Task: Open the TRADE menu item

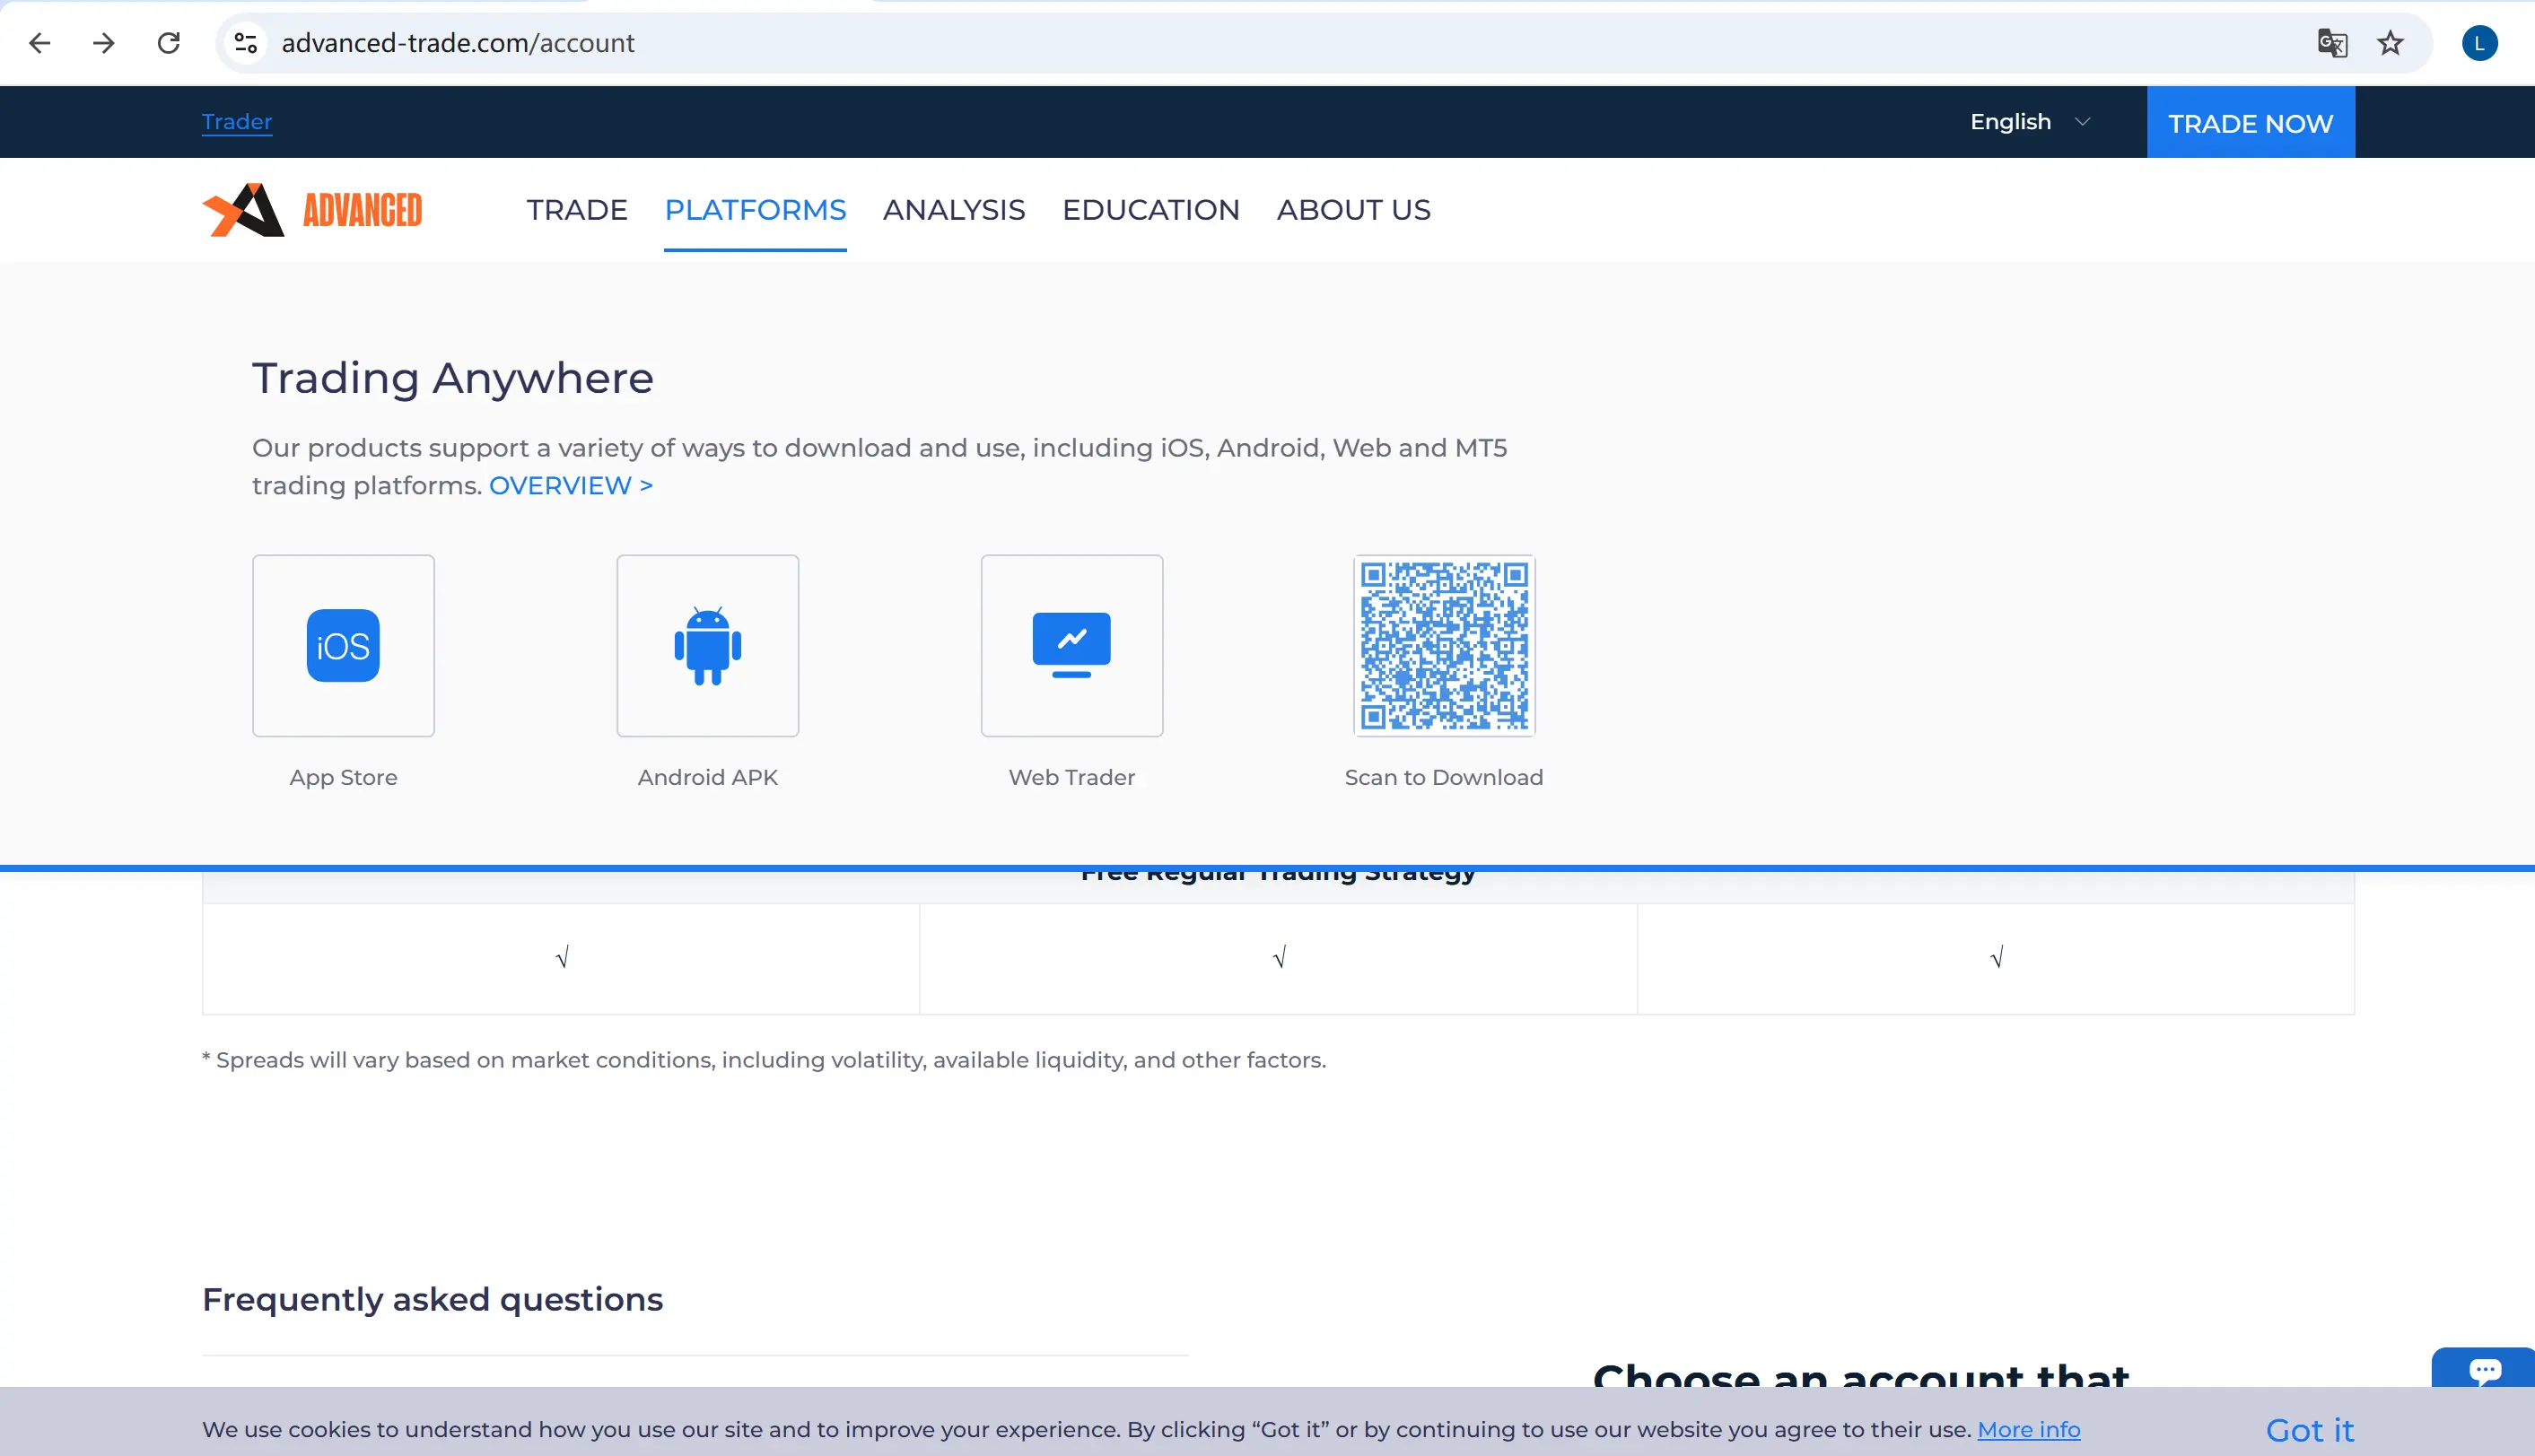Action: 577,210
